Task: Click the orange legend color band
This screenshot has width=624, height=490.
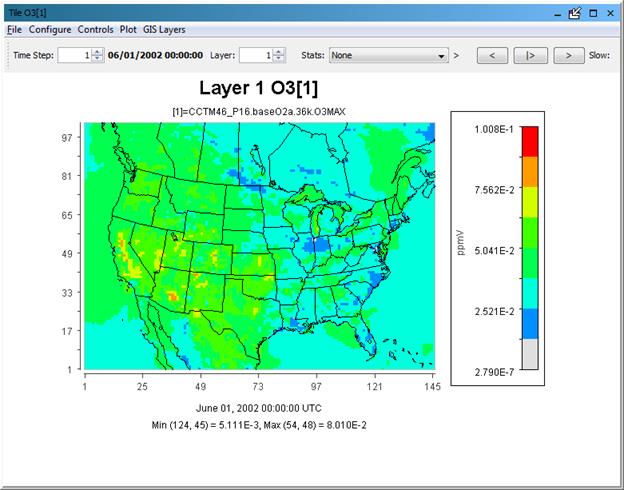Action: pyautogui.click(x=530, y=172)
